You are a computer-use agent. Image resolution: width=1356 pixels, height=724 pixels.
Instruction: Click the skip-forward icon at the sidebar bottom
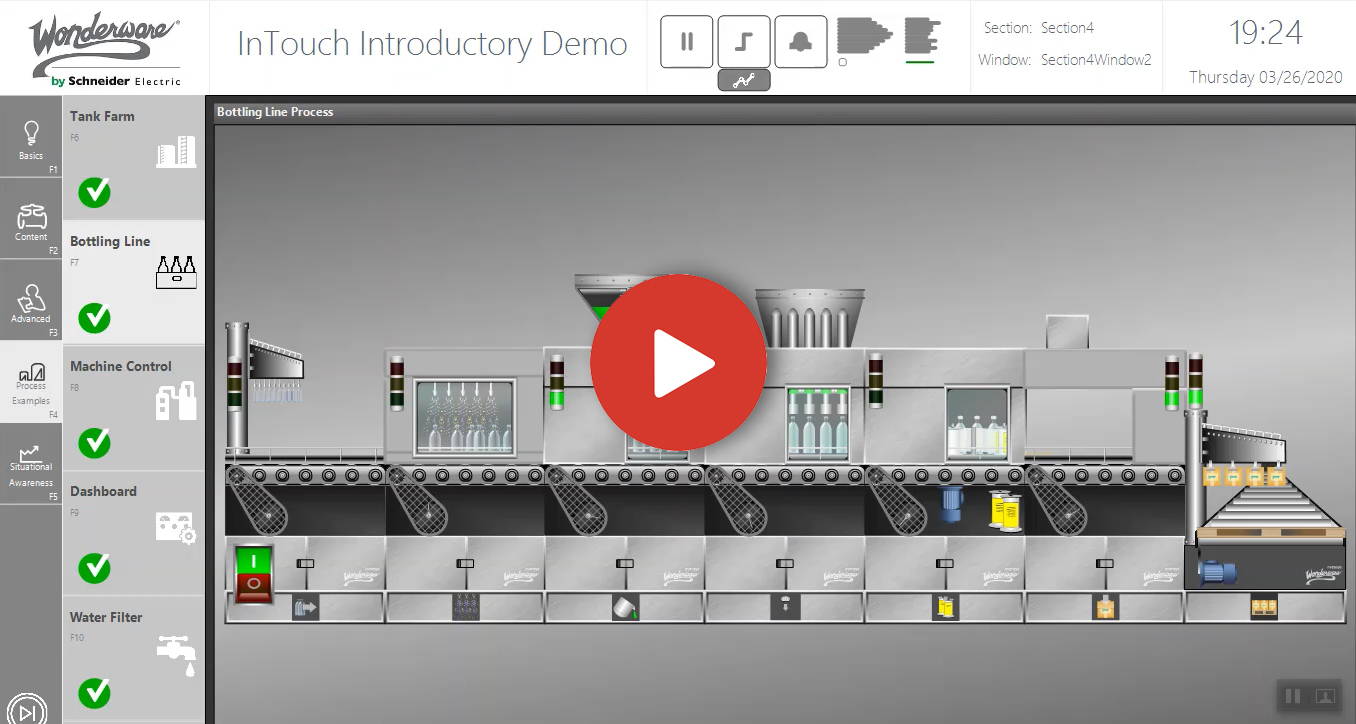(28, 711)
